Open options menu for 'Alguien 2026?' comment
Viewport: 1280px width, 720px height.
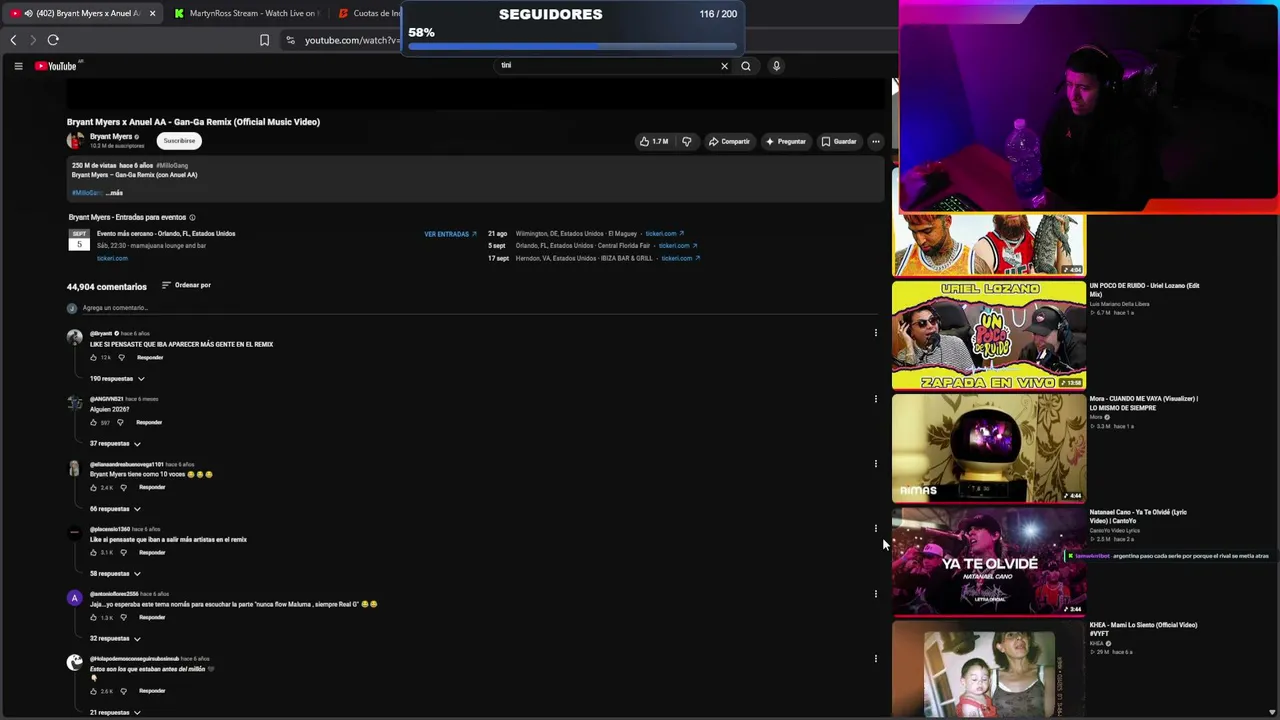pos(876,399)
